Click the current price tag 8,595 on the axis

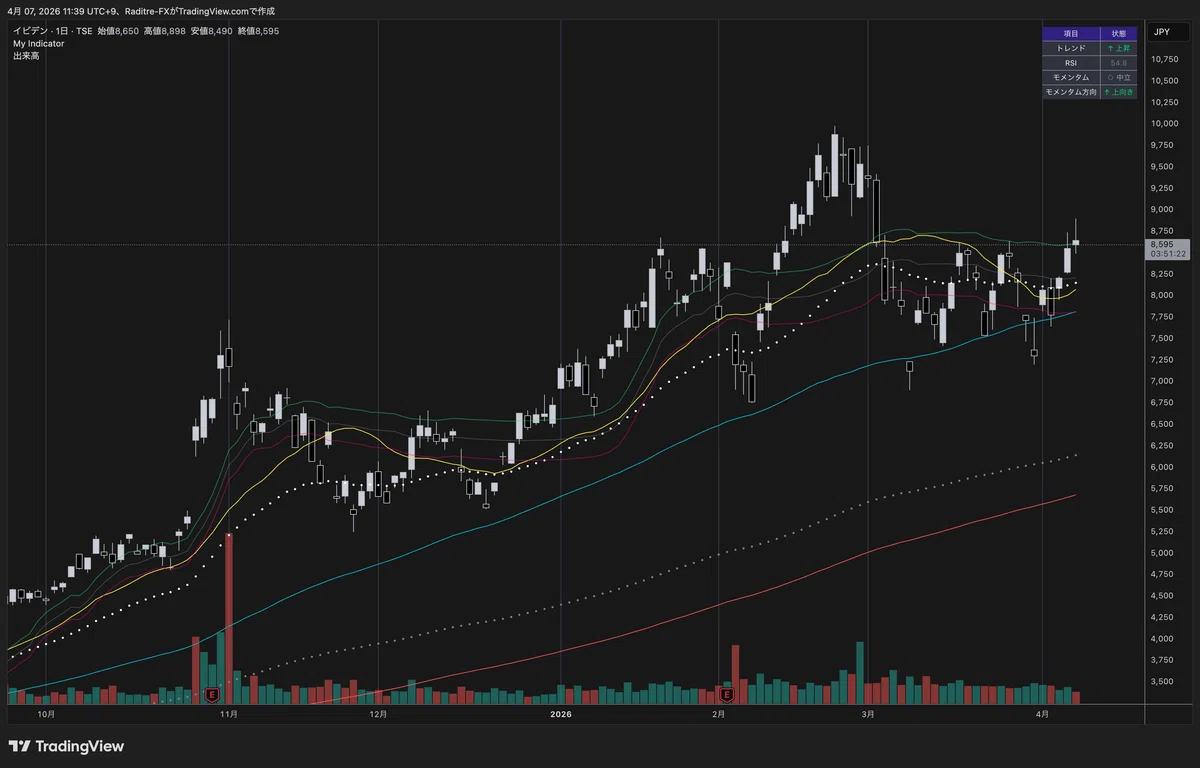tap(1162, 244)
